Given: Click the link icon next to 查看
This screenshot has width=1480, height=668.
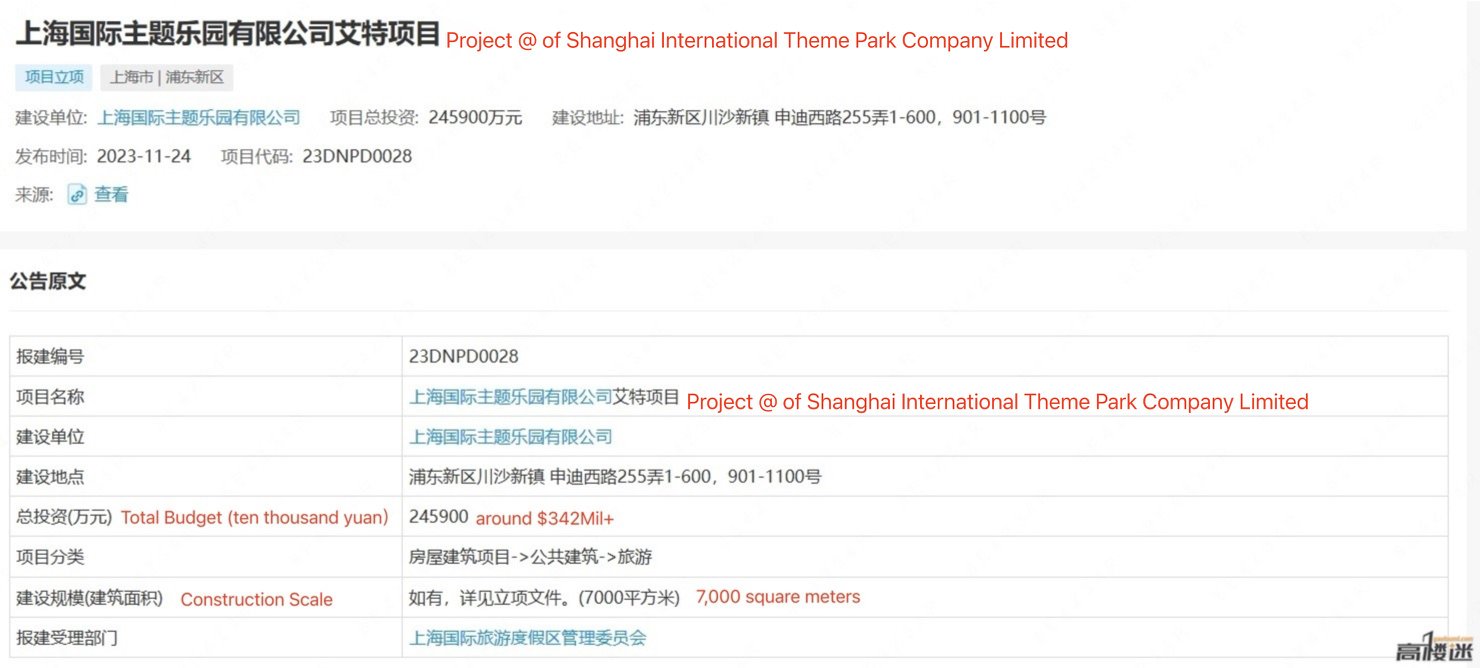Looking at the screenshot, I should click(77, 195).
